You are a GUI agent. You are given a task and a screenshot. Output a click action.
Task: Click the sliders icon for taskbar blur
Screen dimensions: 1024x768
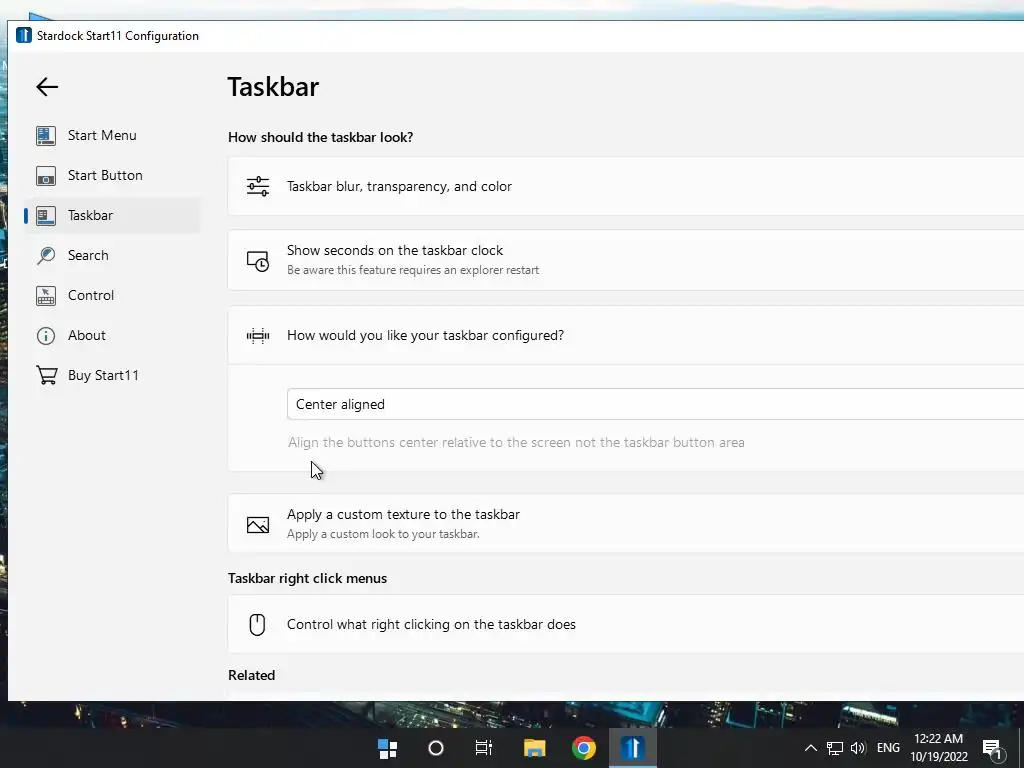[258, 186]
